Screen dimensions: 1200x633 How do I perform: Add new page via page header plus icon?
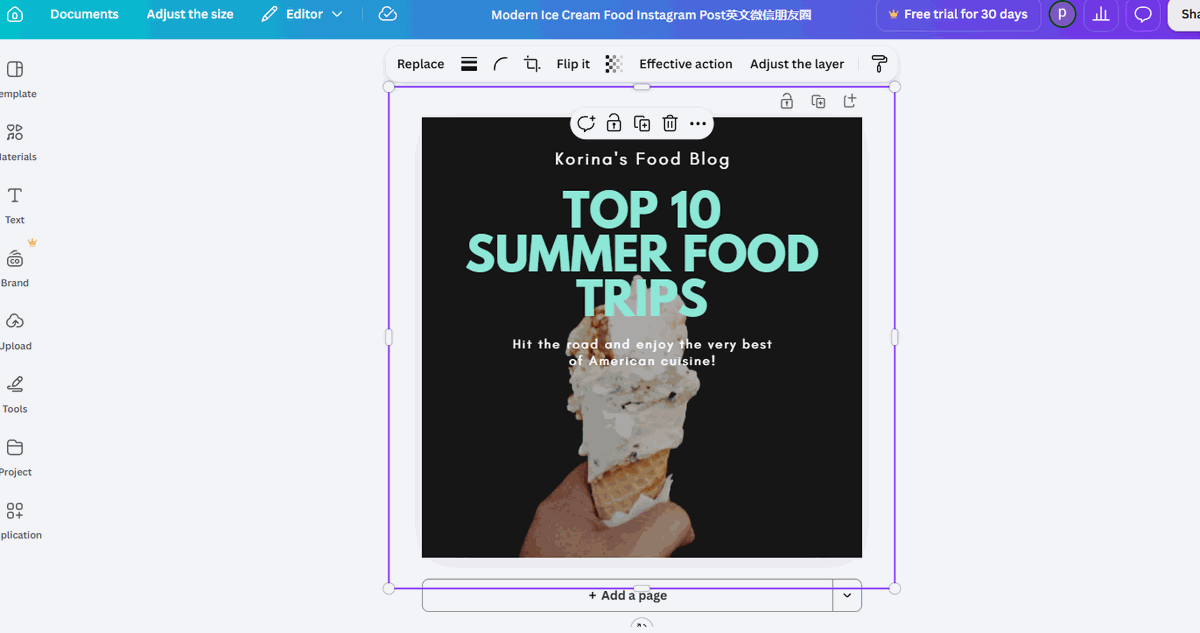(x=850, y=101)
